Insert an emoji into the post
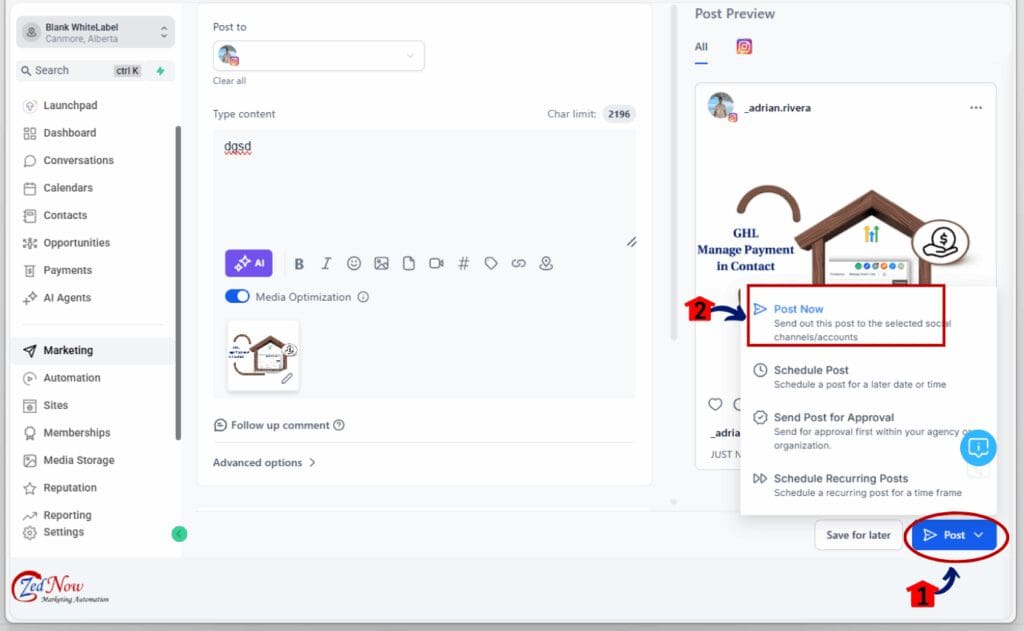The height and width of the screenshot is (631, 1024). point(353,263)
